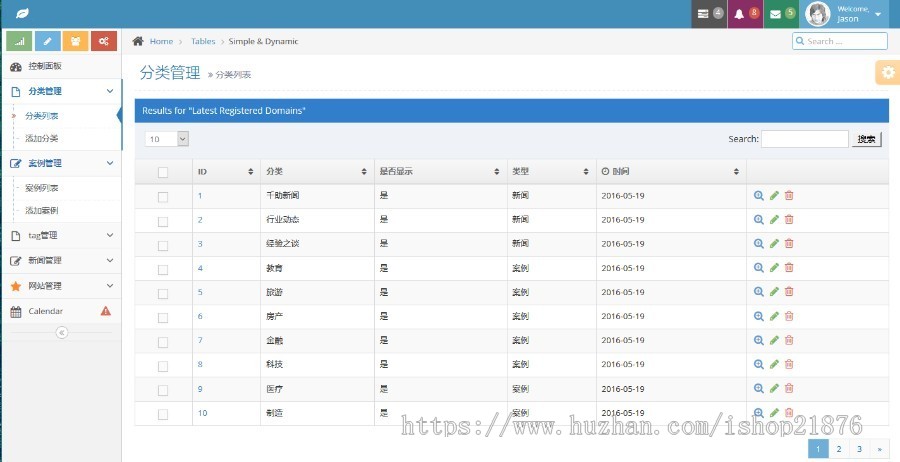Image resolution: width=900 pixels, height=462 pixels.
Task: Click the magnifier view icon for row 教育
Action: 759,268
